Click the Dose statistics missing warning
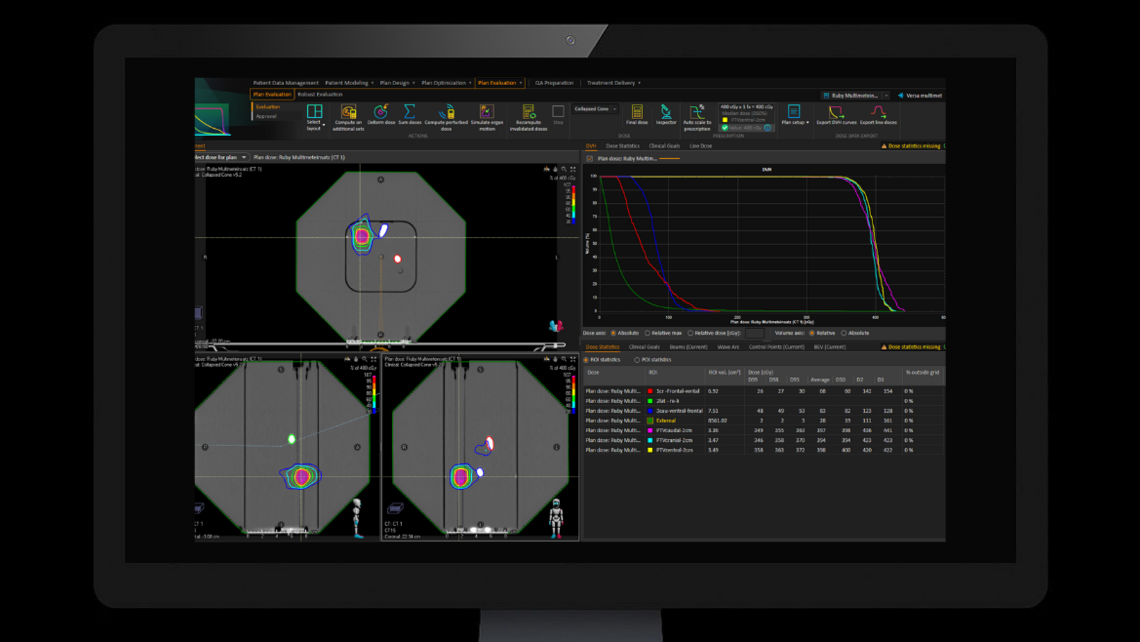 coord(914,347)
